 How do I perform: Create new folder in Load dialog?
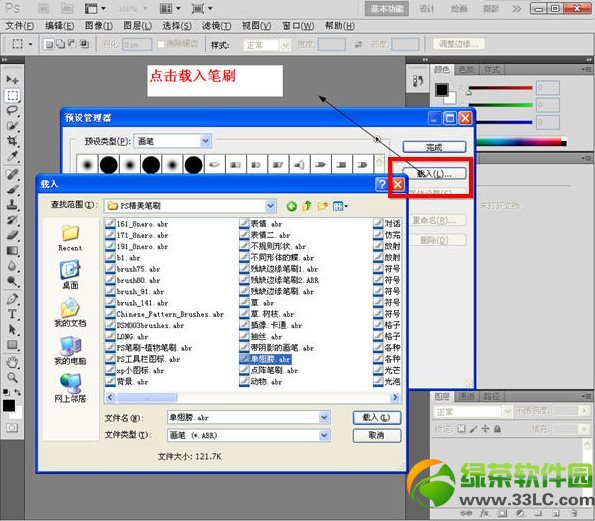pyautogui.click(x=323, y=206)
